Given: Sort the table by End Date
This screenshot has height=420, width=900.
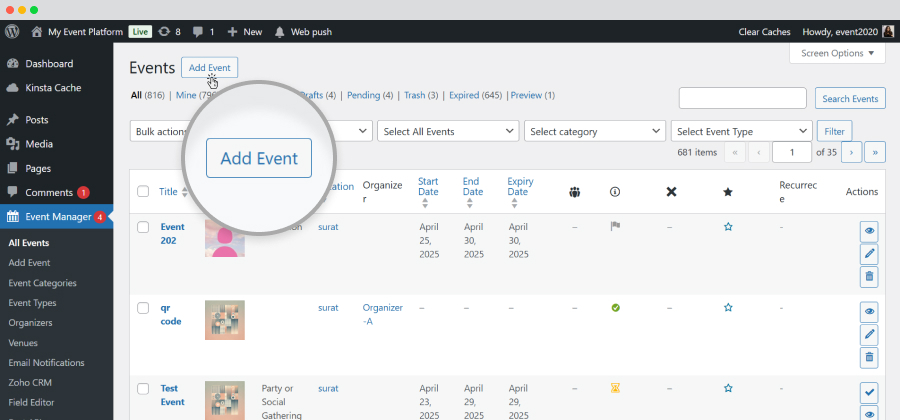Looking at the screenshot, I should 472,192.
